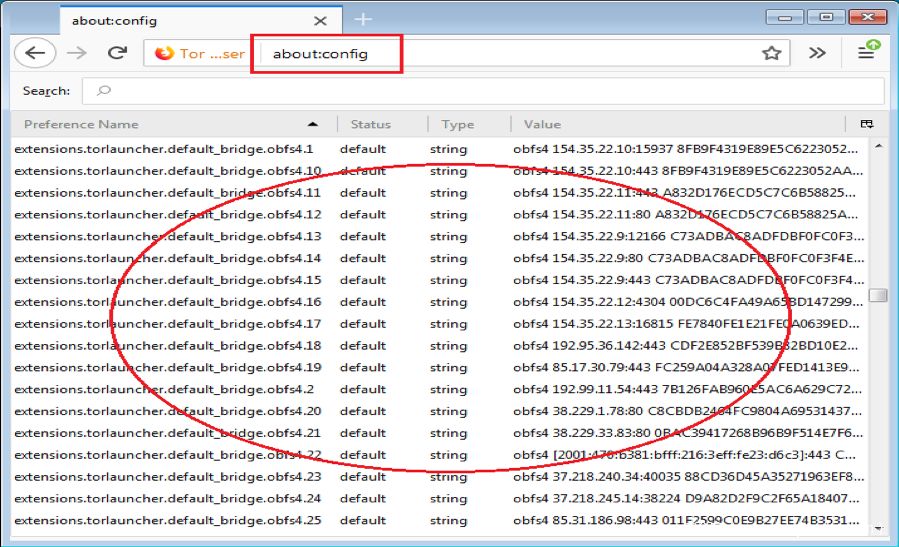This screenshot has height=547, width=899.
Task: Select the about:config tab
Action: tap(201, 21)
